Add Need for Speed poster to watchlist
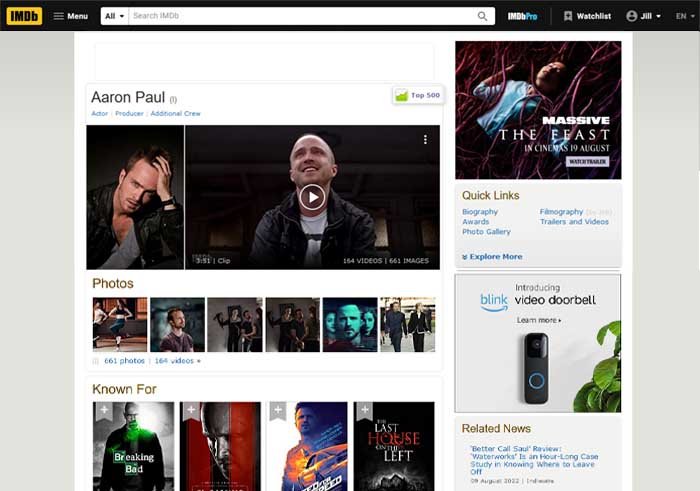700x491 pixels. point(277,410)
